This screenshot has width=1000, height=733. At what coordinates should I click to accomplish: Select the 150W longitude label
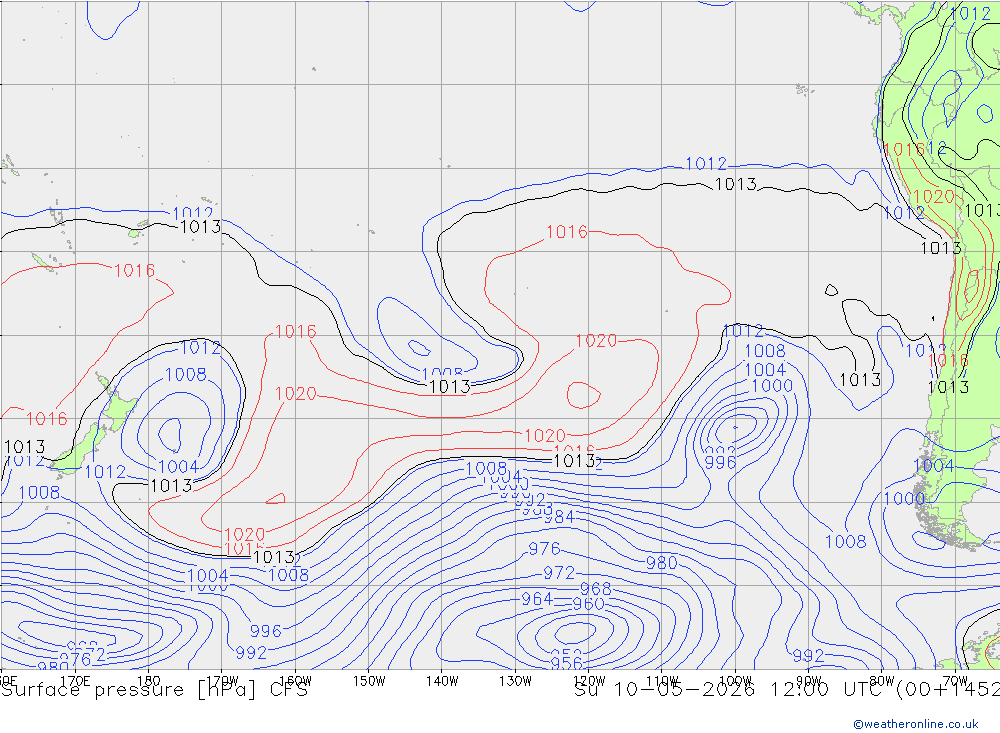[369, 681]
